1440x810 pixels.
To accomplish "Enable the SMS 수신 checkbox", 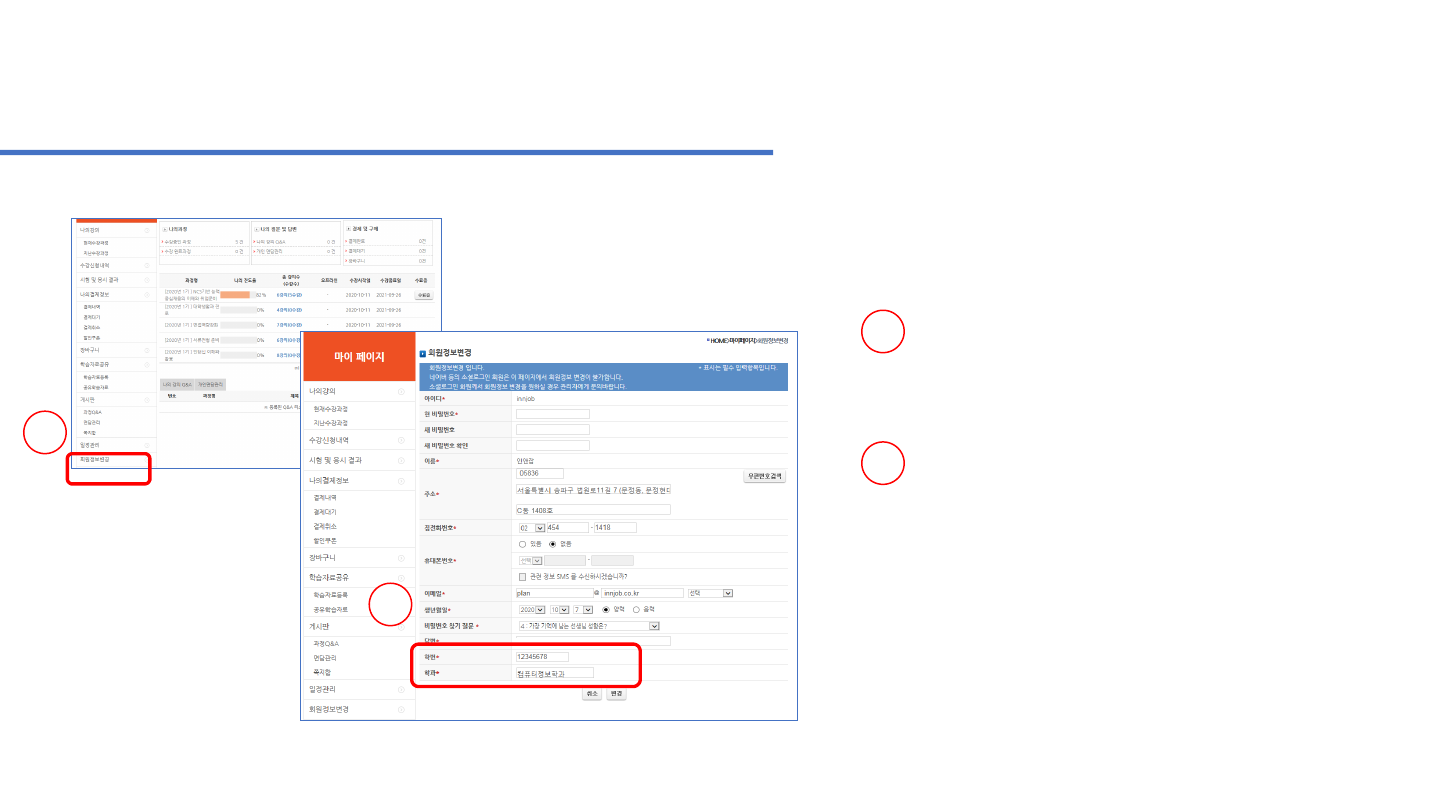I will pyautogui.click(x=522, y=577).
